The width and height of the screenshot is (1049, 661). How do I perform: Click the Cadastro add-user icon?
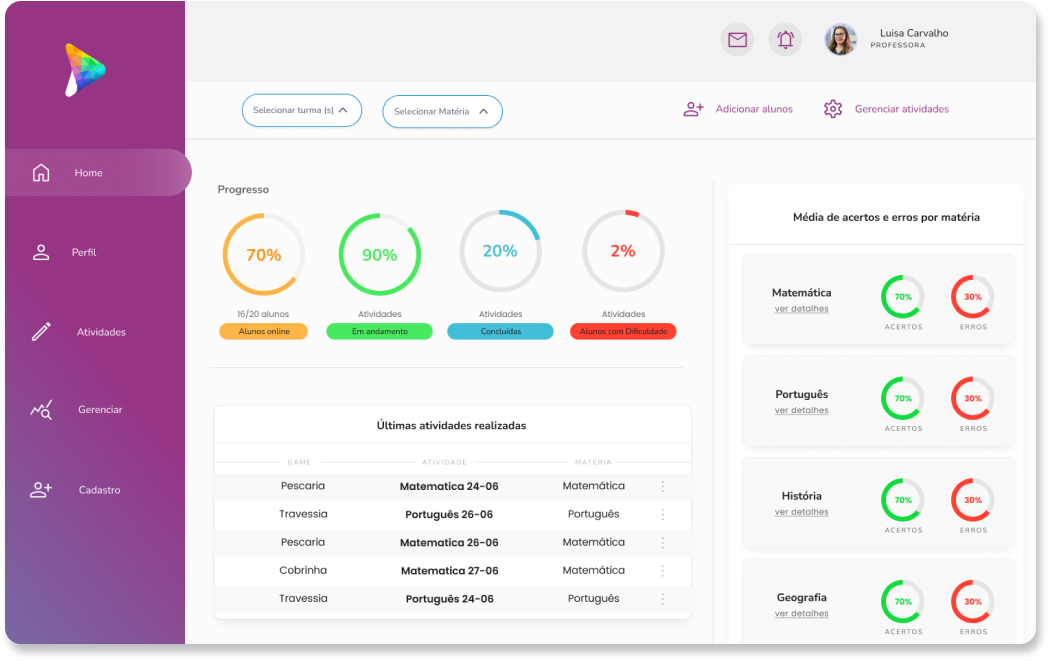pyautogui.click(x=41, y=490)
